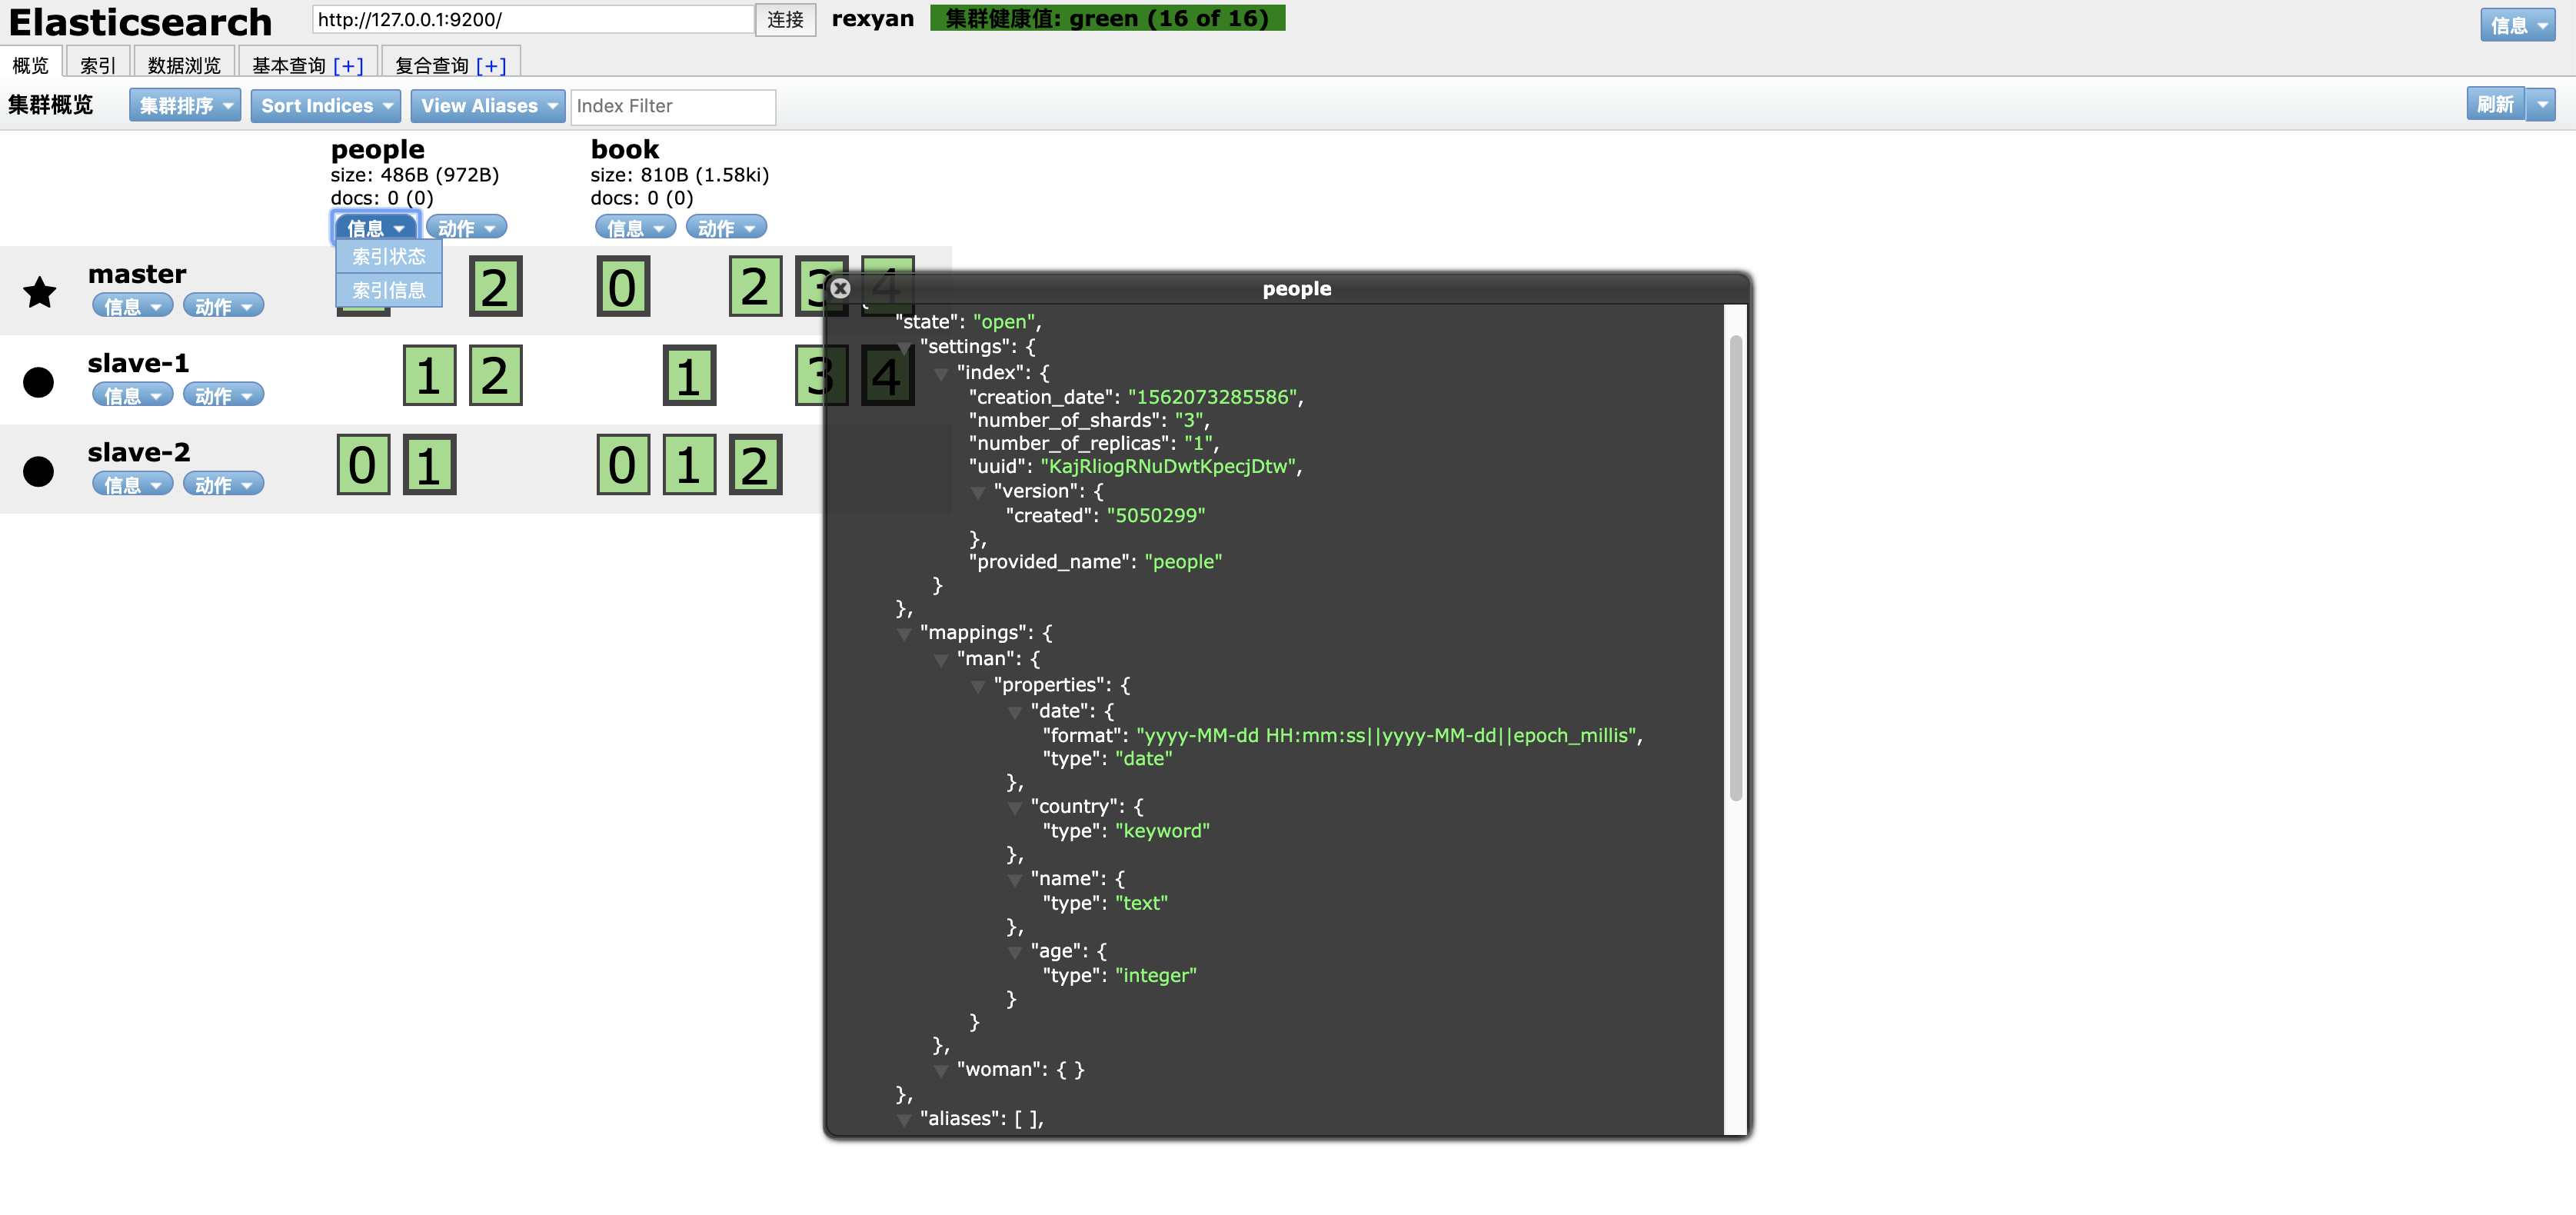This screenshot has height=1215, width=2576.
Task: Click slave-2 node circle icon
Action: click(x=38, y=471)
